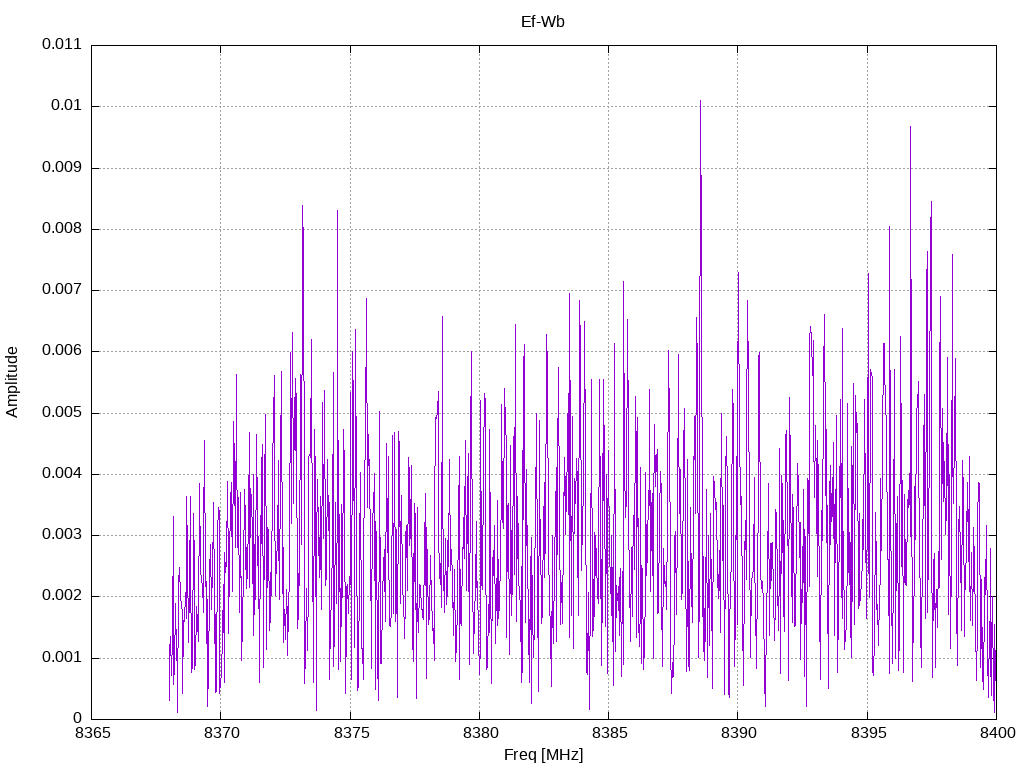Screen dimensions: 1024x768
Task: Click the y-axis tick label 0.003
Action: (x=62, y=535)
